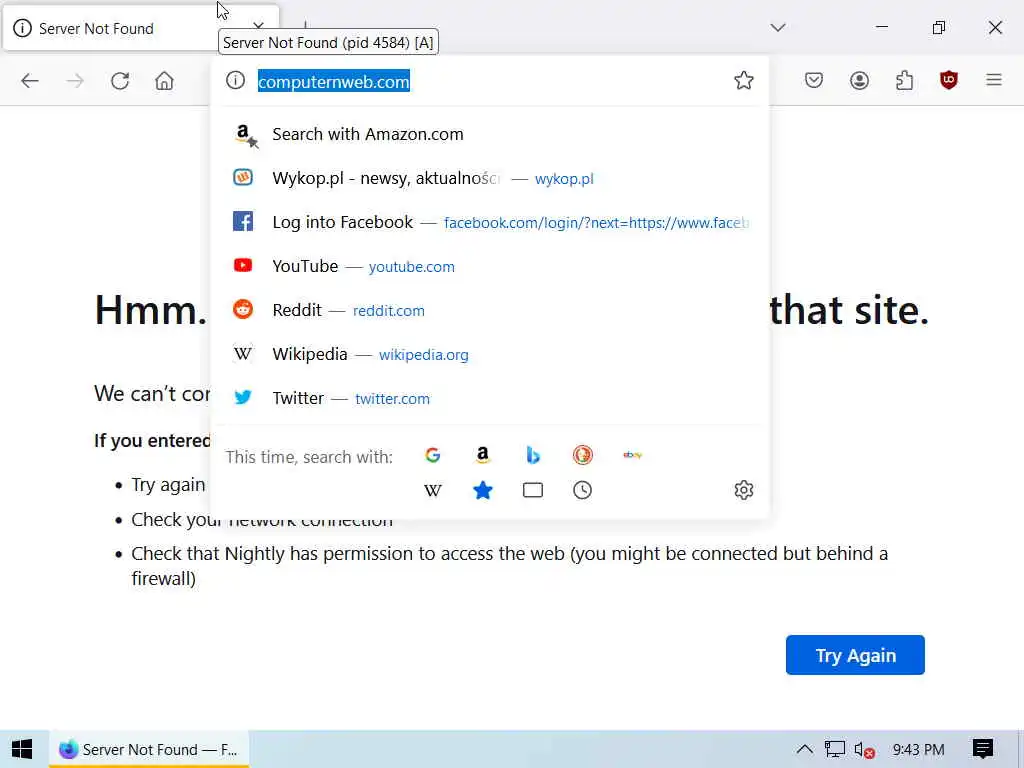
Task: Switch to the Firefox taskbar button
Action: [149, 749]
